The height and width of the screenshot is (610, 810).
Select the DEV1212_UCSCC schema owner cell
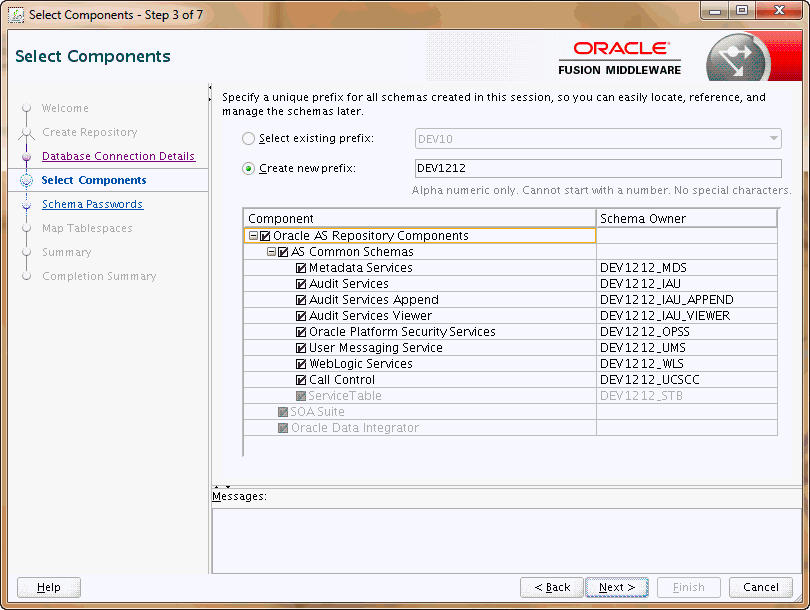(687, 380)
